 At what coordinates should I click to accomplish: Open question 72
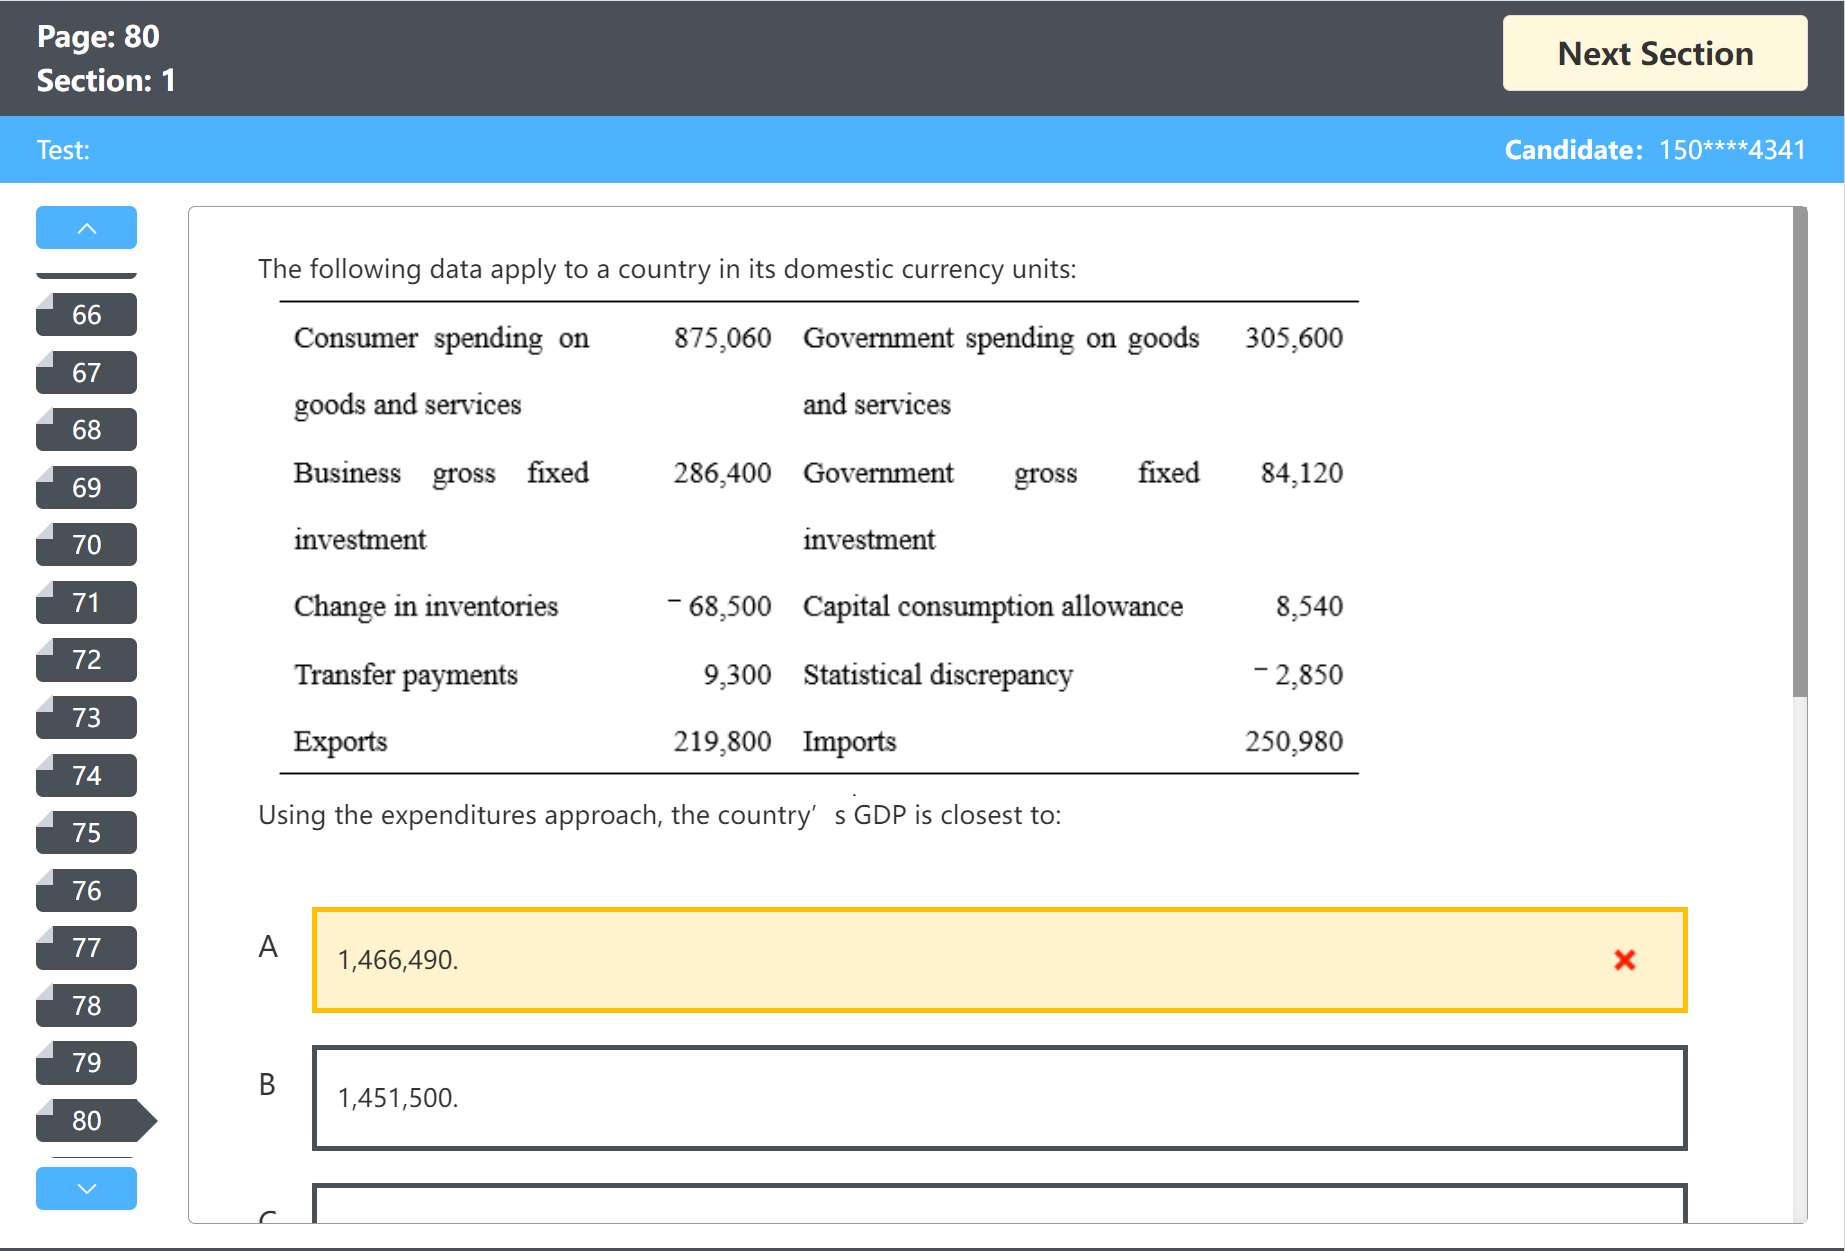tap(86, 660)
